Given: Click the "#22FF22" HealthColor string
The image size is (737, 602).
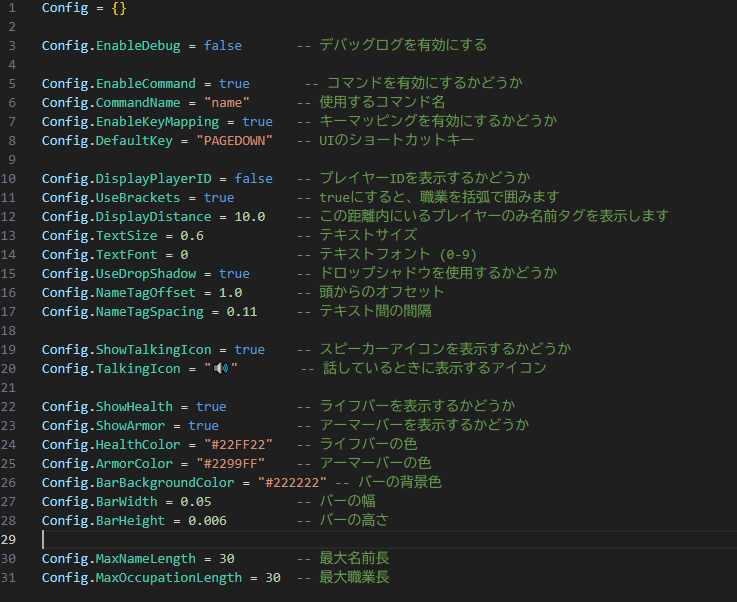Looking at the screenshot, I should (238, 445).
